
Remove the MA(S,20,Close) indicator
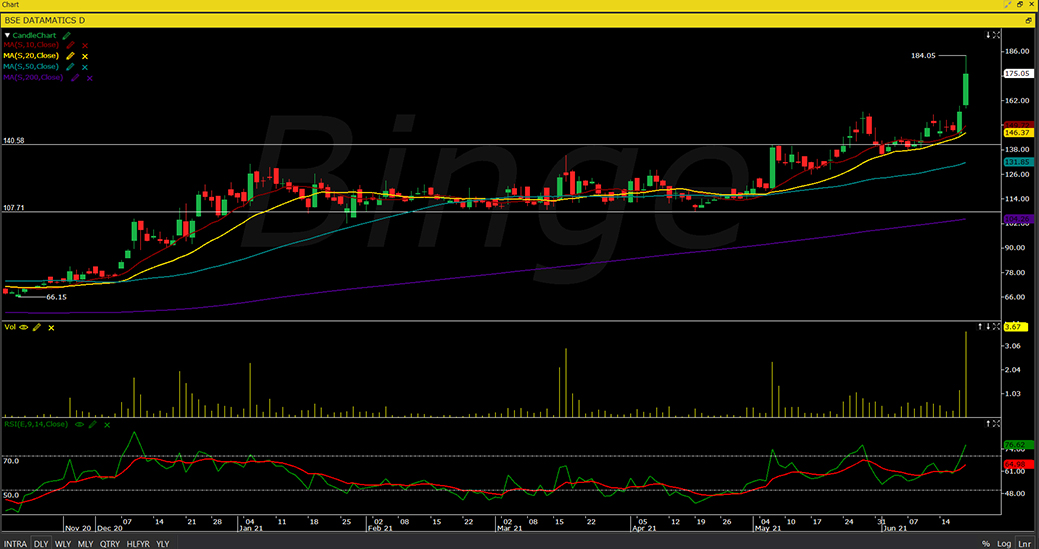(x=85, y=56)
